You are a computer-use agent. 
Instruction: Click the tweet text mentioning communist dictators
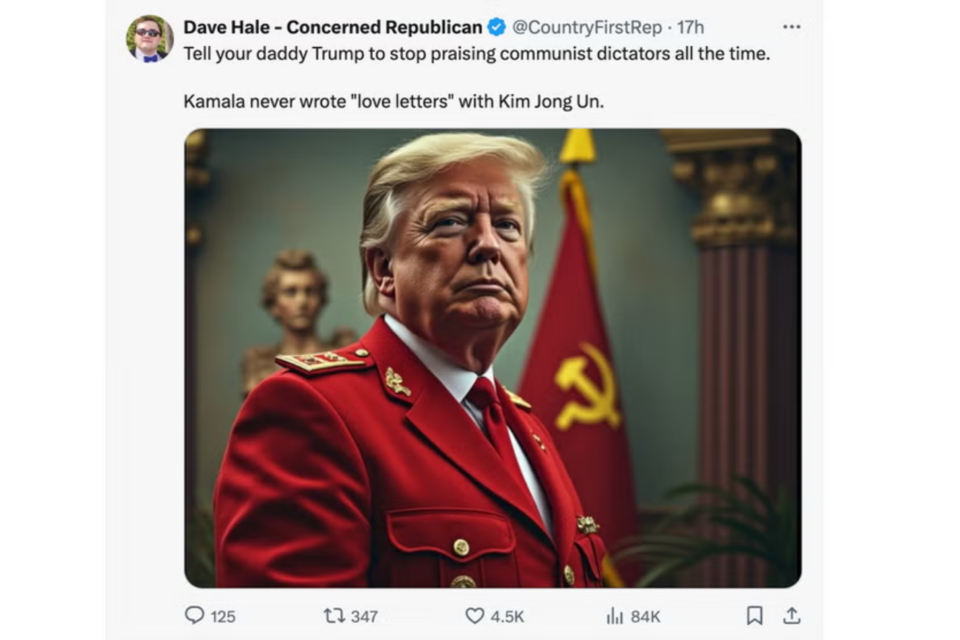476,54
